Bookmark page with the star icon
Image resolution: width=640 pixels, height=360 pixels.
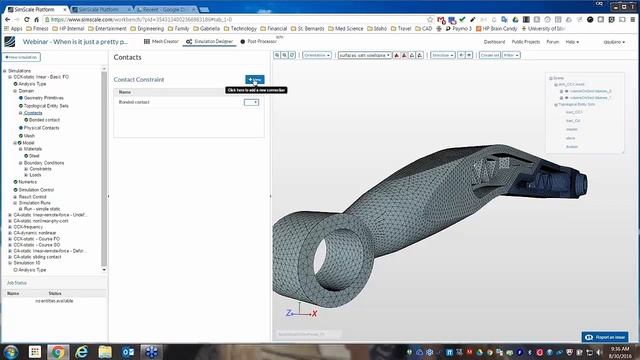[430, 20]
